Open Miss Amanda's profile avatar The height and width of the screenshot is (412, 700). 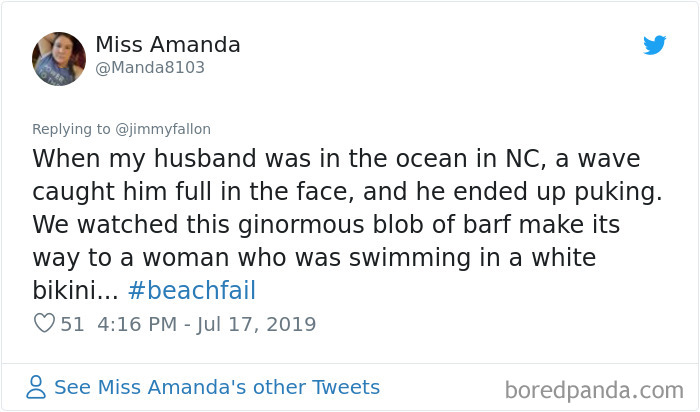click(59, 59)
